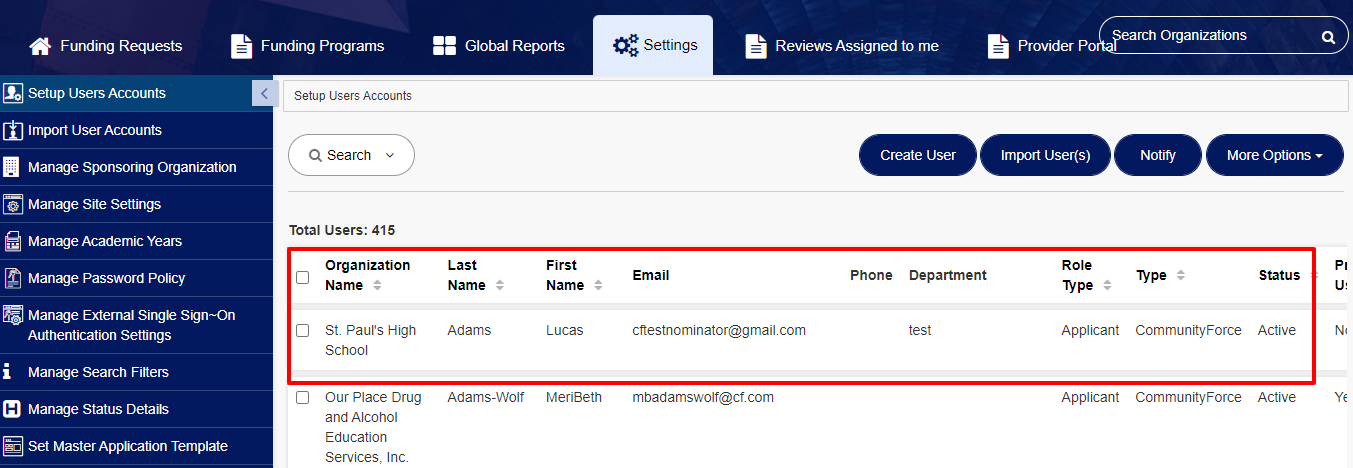The image size is (1353, 468).
Task: Click the Global Reports grid icon
Action: (x=445, y=46)
